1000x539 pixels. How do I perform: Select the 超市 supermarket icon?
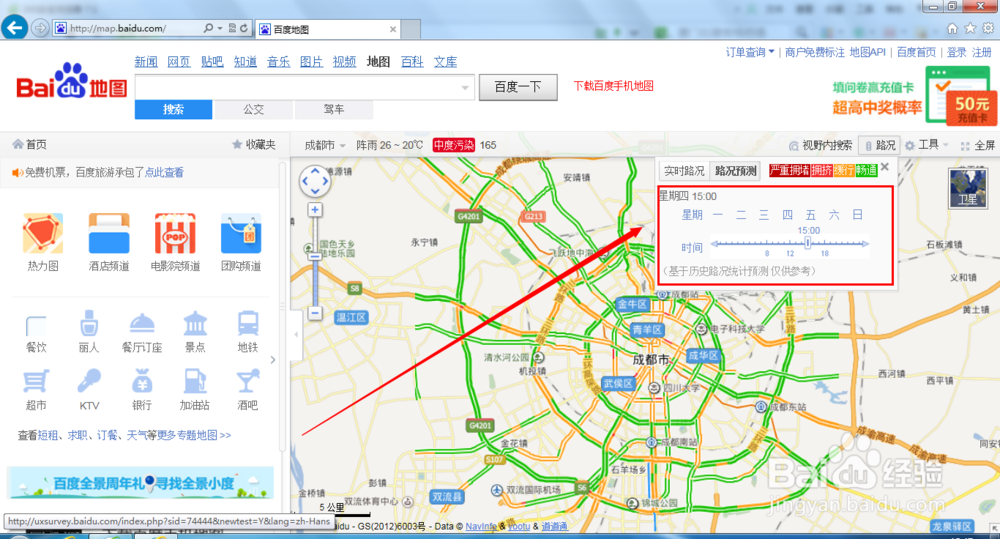point(36,381)
